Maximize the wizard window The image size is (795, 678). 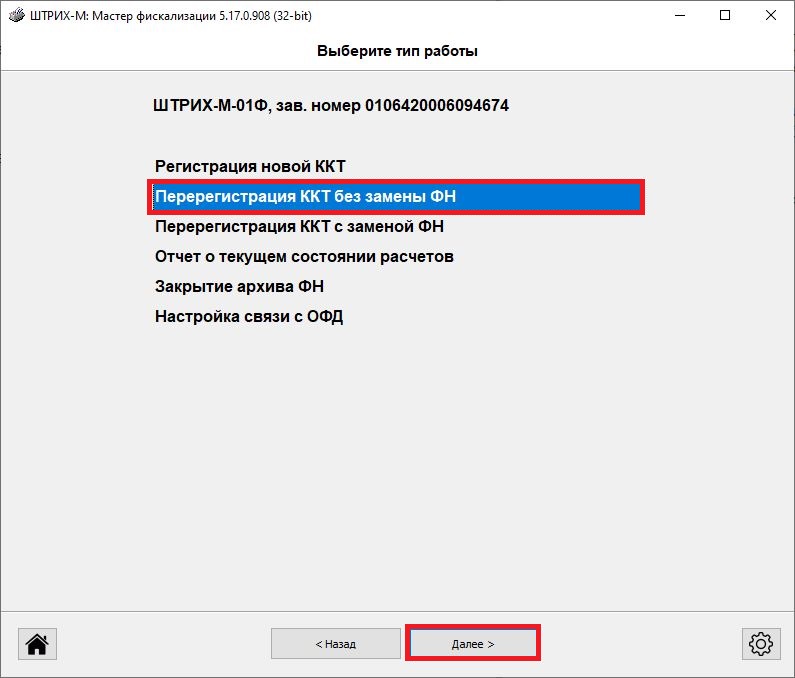tap(725, 16)
